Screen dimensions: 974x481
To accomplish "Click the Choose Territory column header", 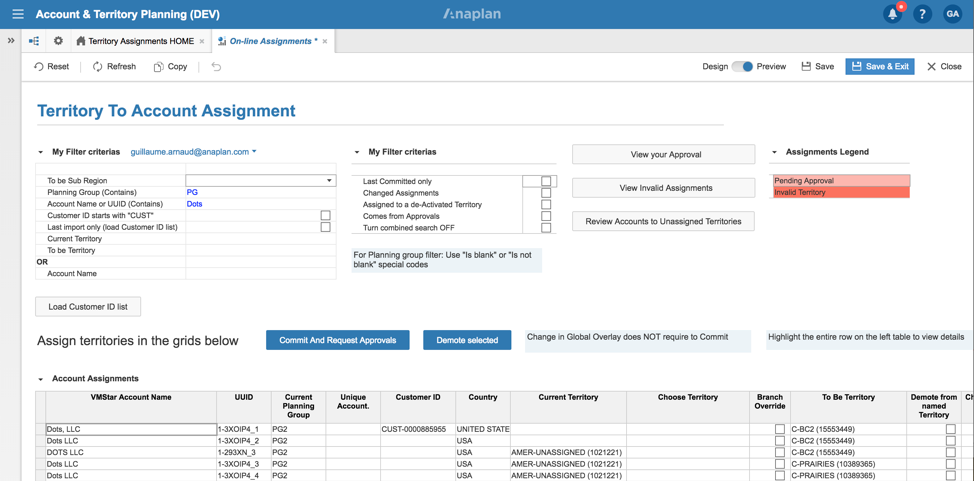I will (688, 406).
